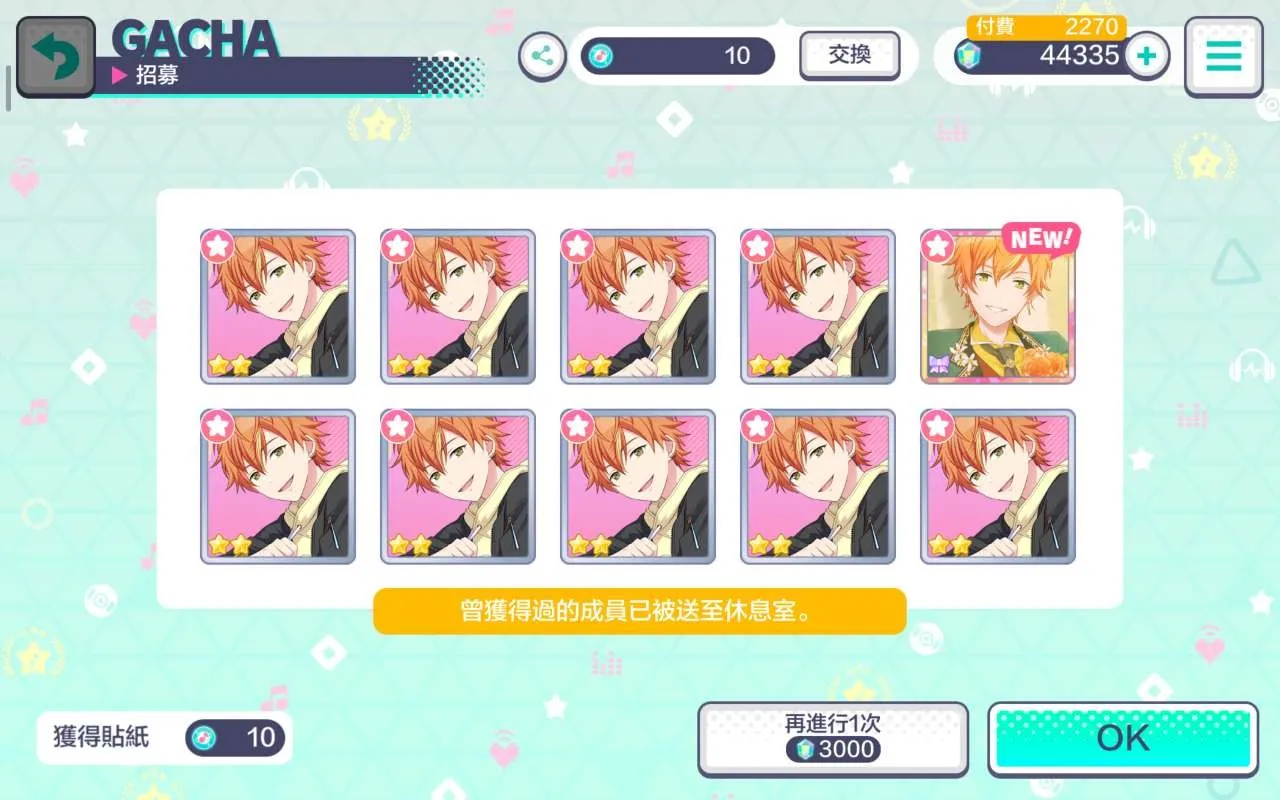The height and width of the screenshot is (800, 1280).
Task: Confirm results with the OK button
Action: click(1123, 738)
